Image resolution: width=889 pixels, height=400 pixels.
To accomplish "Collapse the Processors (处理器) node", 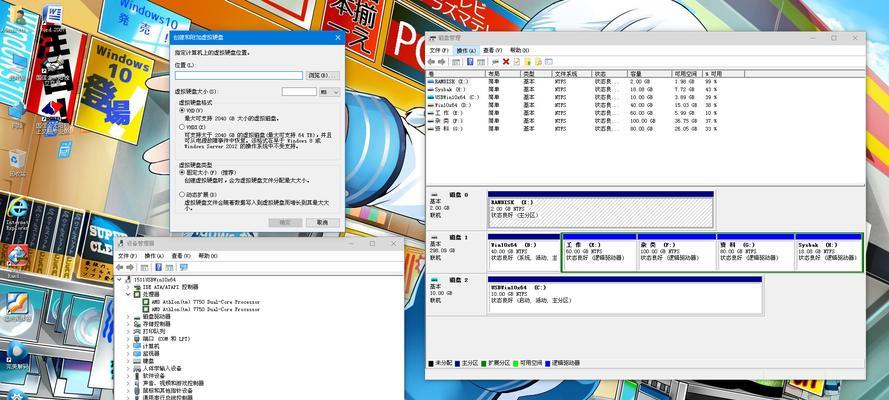I will click(x=128, y=295).
